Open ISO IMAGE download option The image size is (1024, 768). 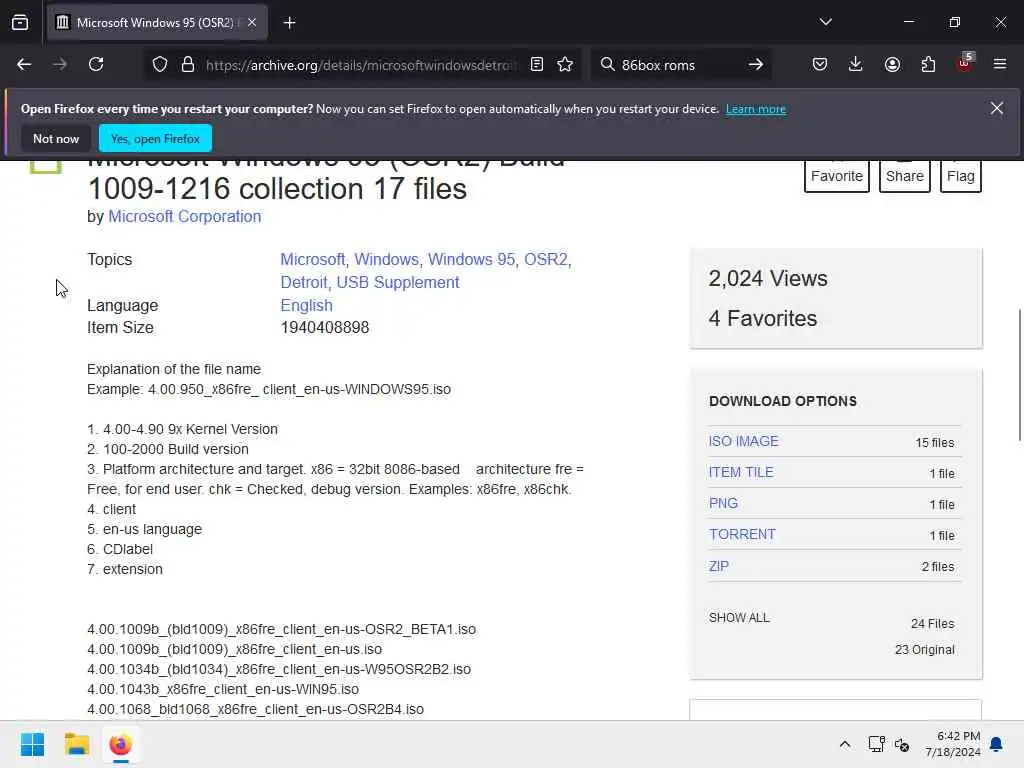(744, 441)
